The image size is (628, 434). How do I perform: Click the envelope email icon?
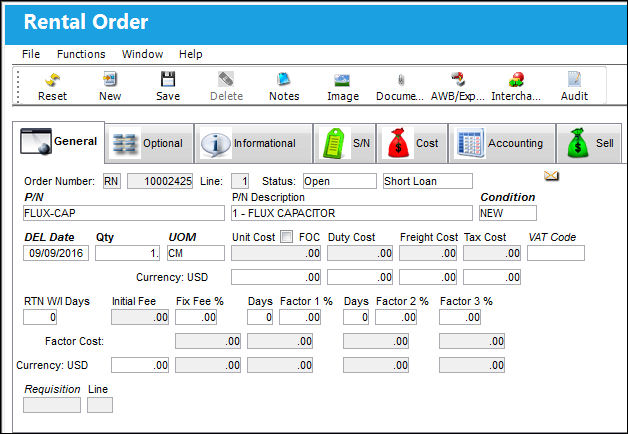click(x=551, y=175)
